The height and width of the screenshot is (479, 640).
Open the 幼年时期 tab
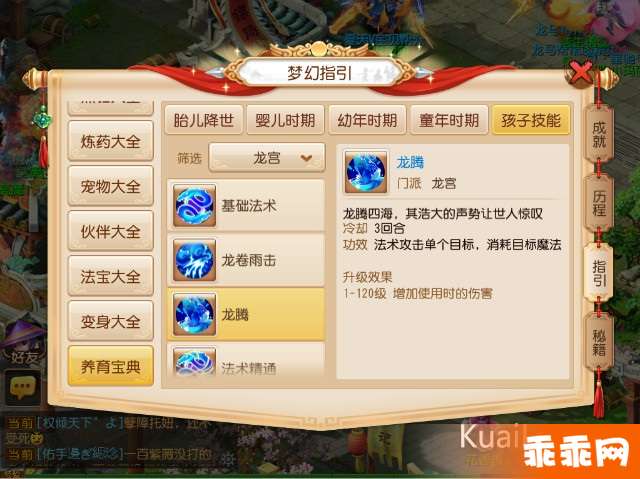367,120
